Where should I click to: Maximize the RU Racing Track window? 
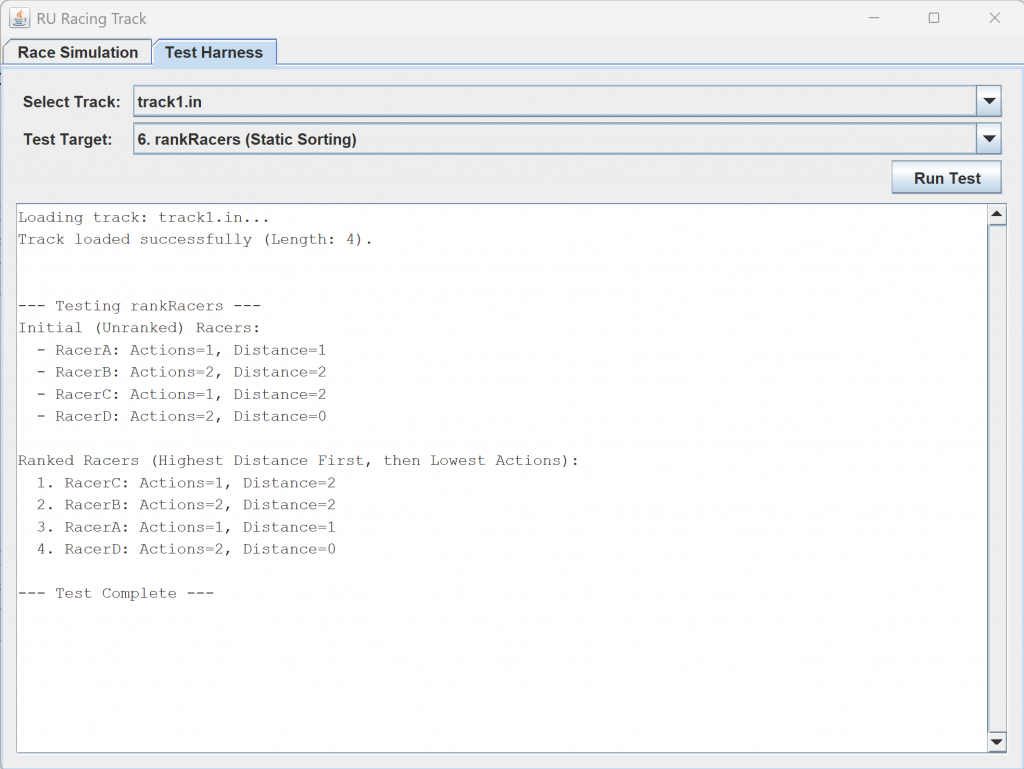click(x=934, y=18)
